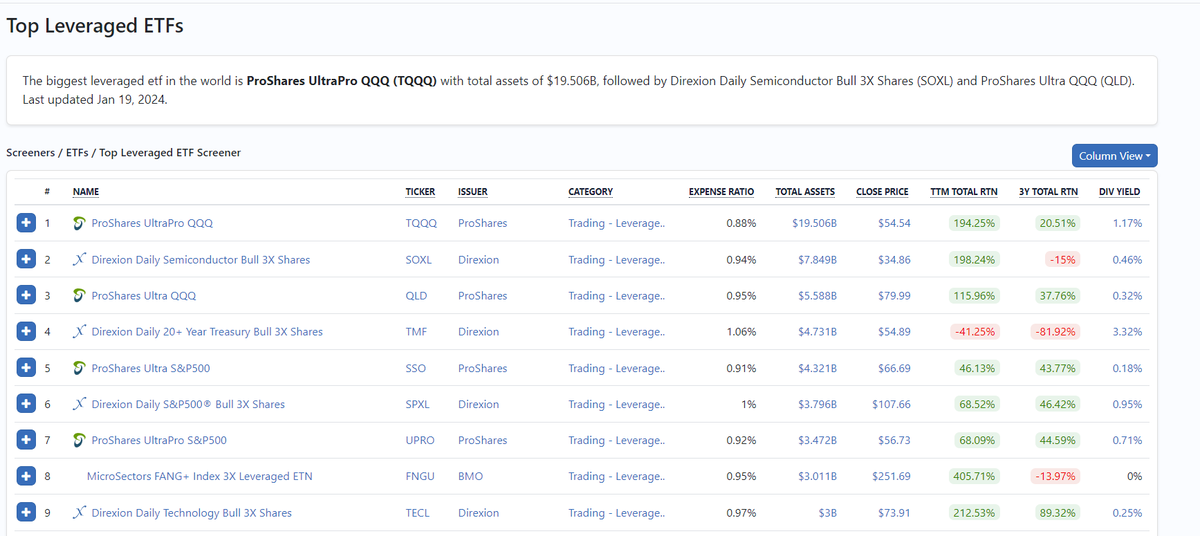Open the ProShares UltraPro QQQ fund link
Image resolution: width=1200 pixels, height=536 pixels.
(x=152, y=223)
